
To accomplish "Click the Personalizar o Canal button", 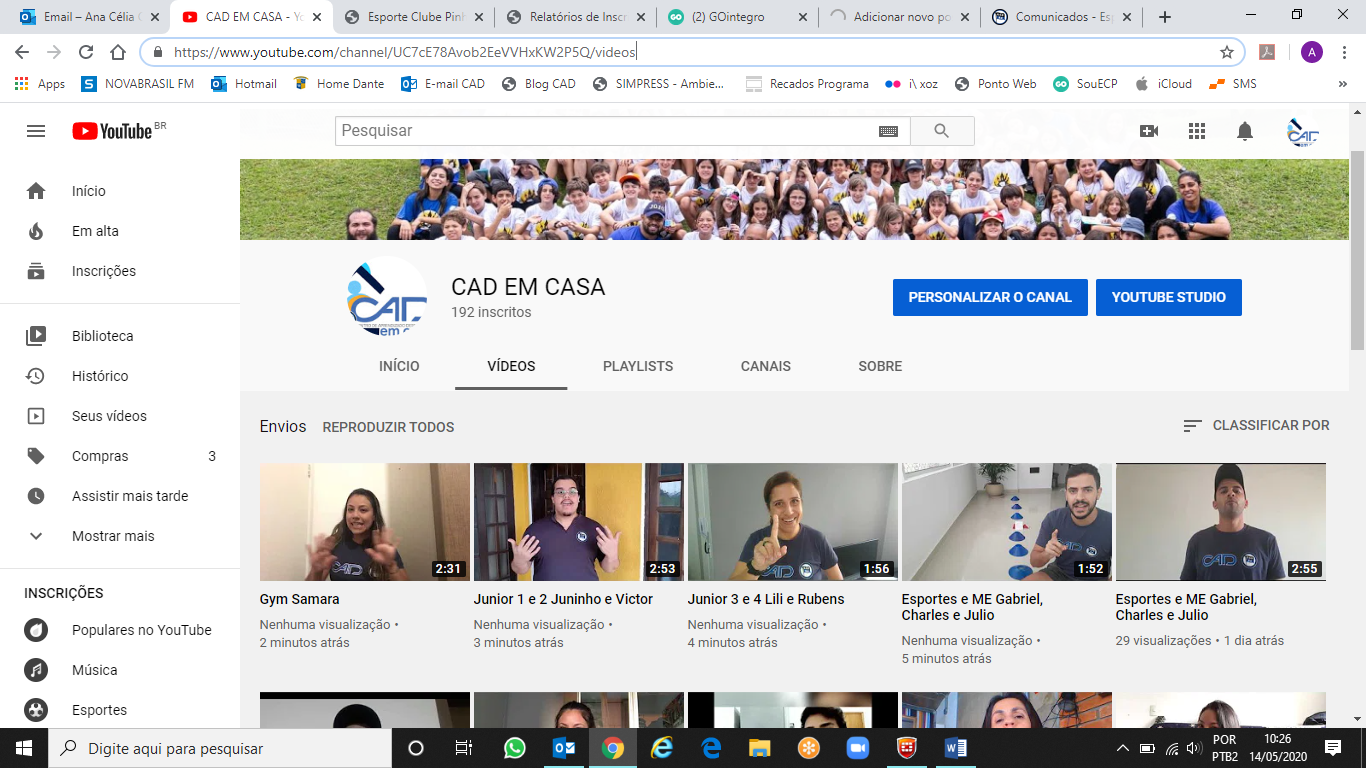I will [989, 297].
